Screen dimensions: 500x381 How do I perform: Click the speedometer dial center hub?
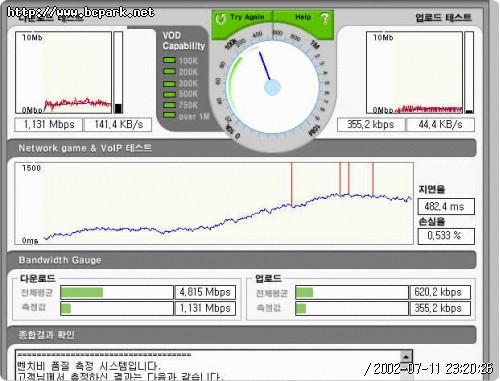coord(272,88)
